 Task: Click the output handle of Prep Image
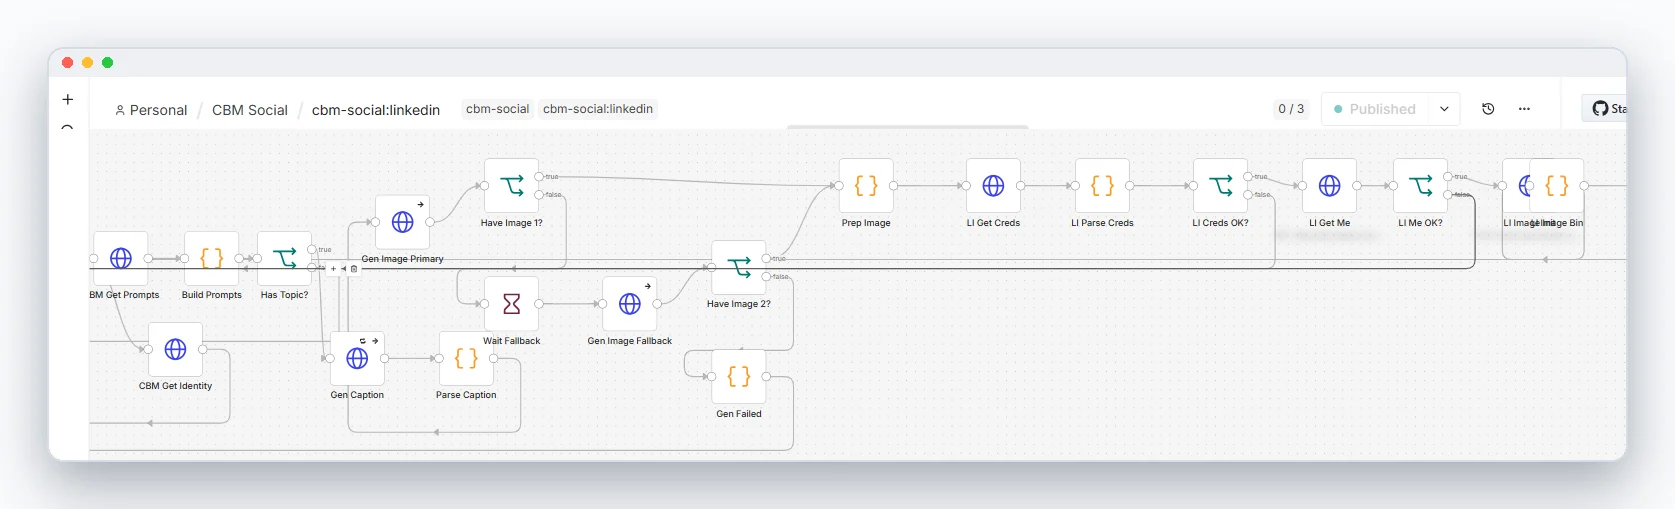pos(893,186)
